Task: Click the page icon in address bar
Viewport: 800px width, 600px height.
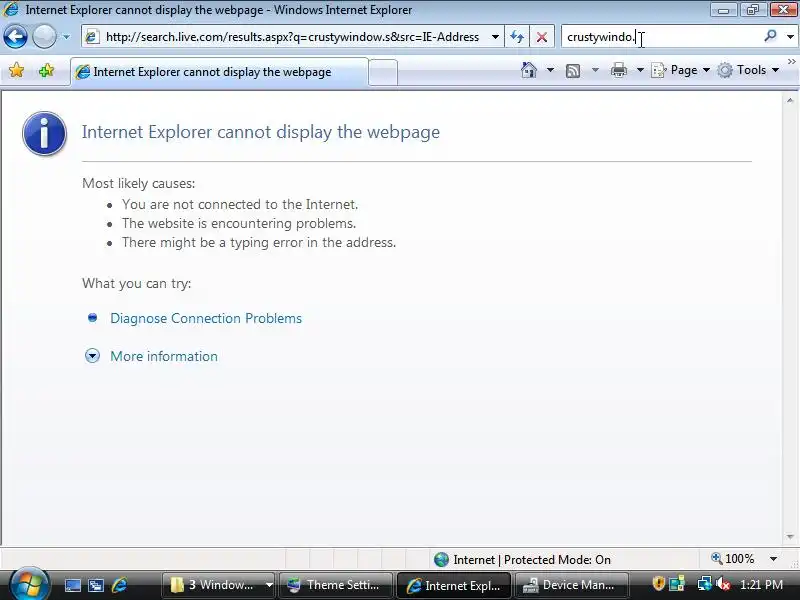Action: (x=92, y=37)
